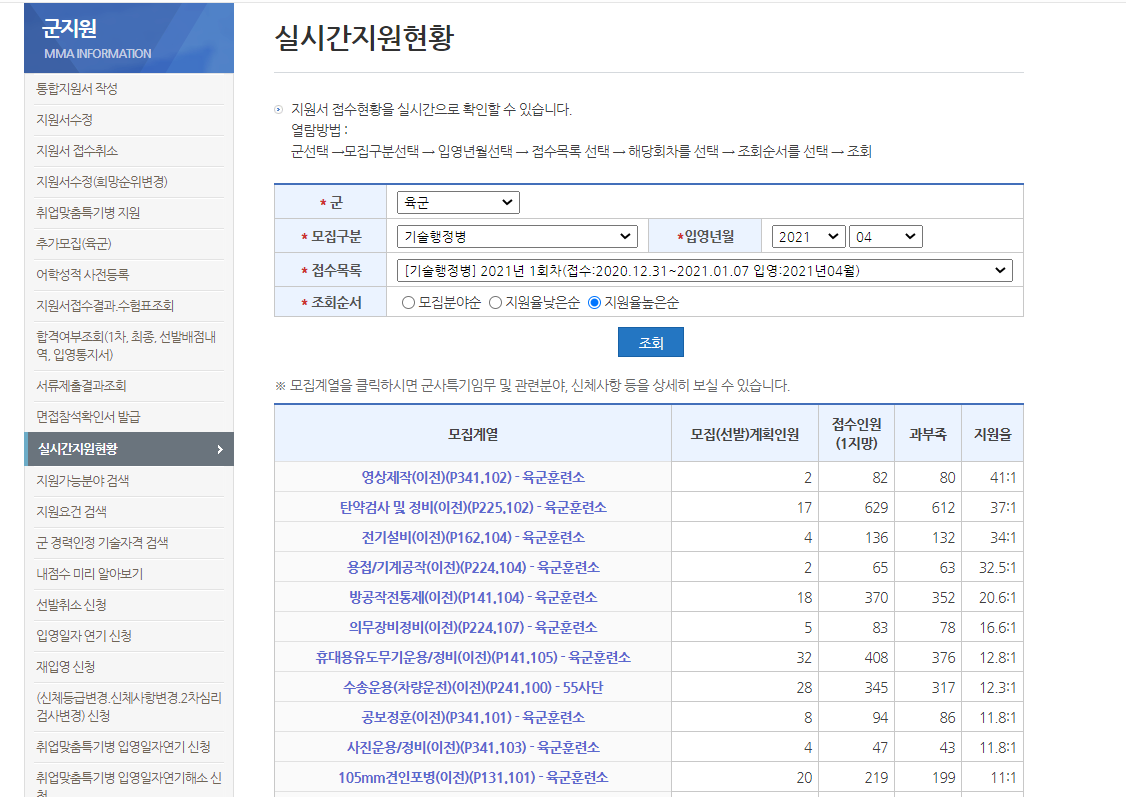Open the 입영년월 year dropdown 2021

pyautogui.click(x=808, y=236)
